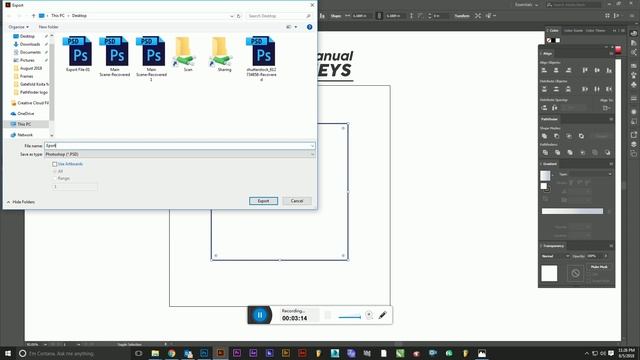Click Desktop in the address breadcrumb
The height and width of the screenshot is (360, 640).
(x=79, y=16)
